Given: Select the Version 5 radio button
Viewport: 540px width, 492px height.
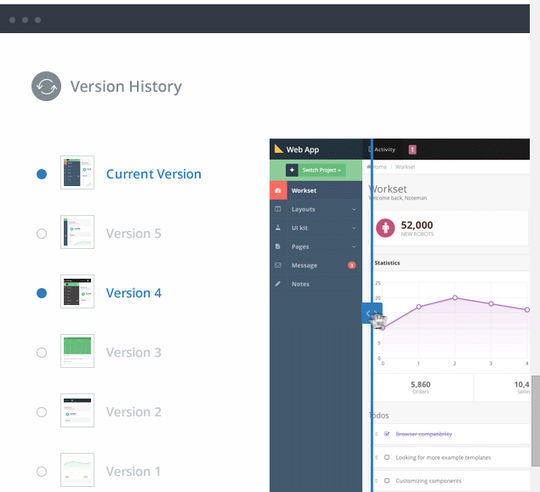Looking at the screenshot, I should 42,233.
